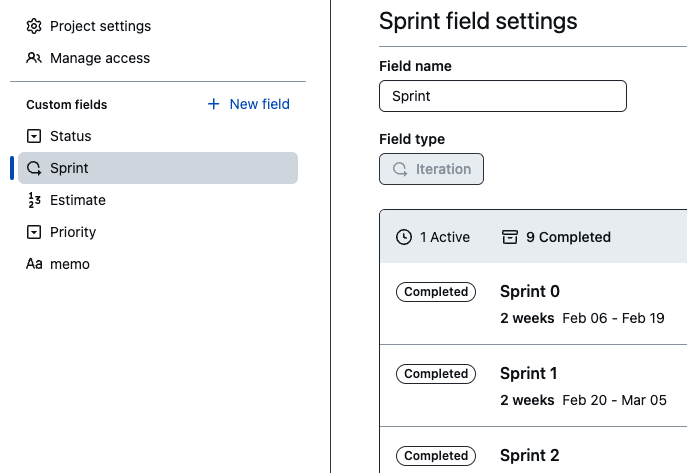This screenshot has width=687, height=473.
Task: Click the clock icon beside 1 Active
Action: [x=404, y=237]
